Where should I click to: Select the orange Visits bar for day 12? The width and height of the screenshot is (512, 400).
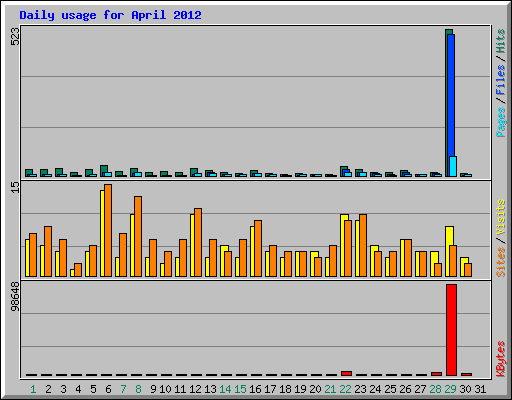coord(198,242)
